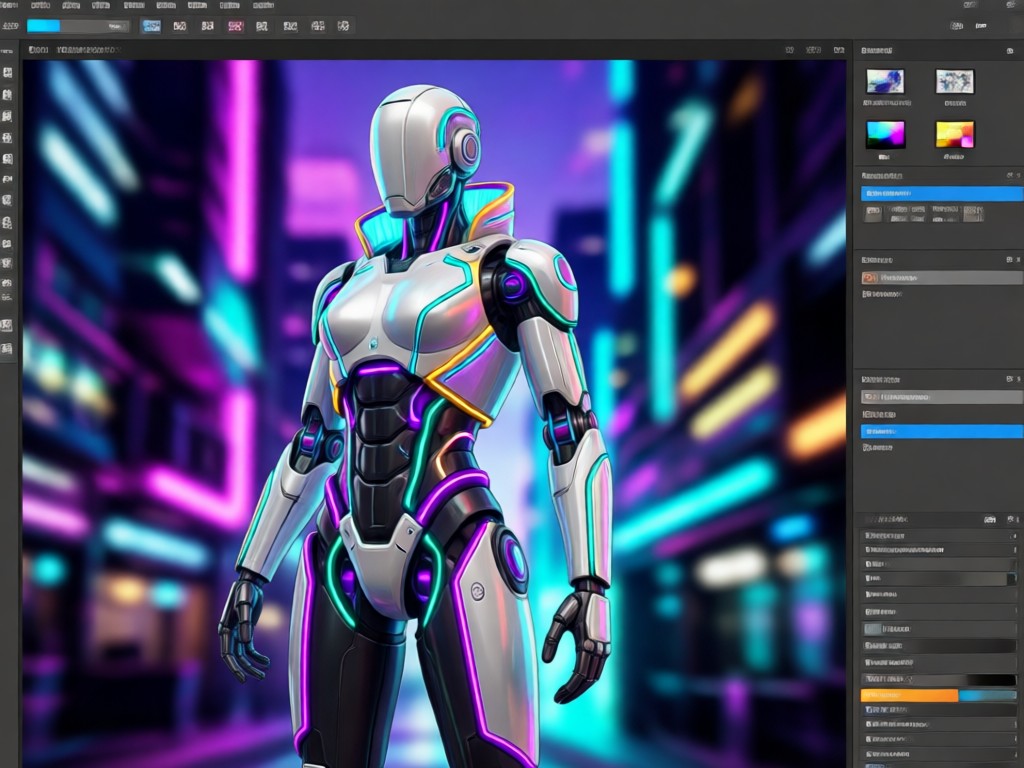Select the bottom-most tool in the left tool strip
This screenshot has height=768, width=1024.
tap(7, 348)
